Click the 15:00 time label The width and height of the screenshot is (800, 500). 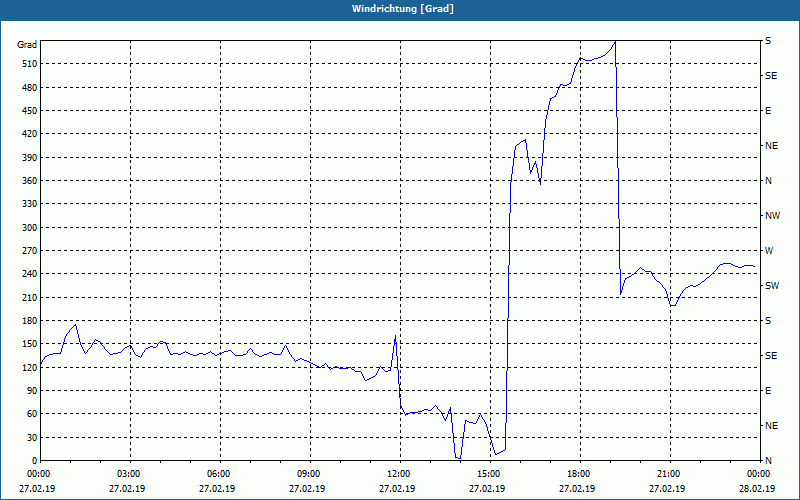pos(487,474)
